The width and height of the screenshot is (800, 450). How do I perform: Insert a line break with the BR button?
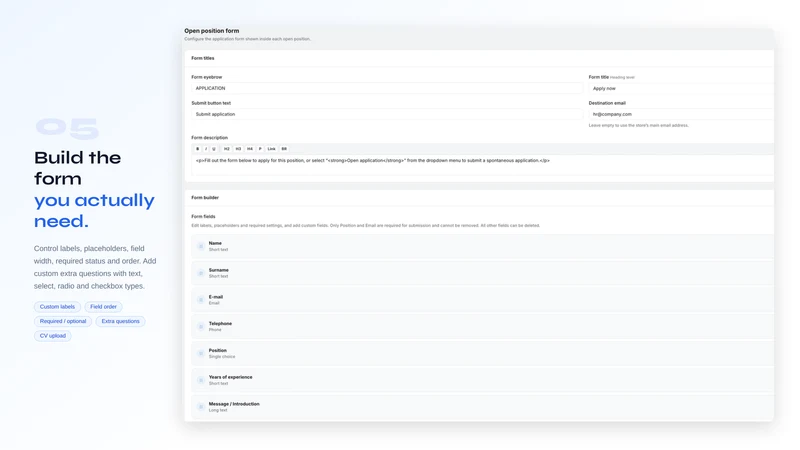(x=284, y=149)
